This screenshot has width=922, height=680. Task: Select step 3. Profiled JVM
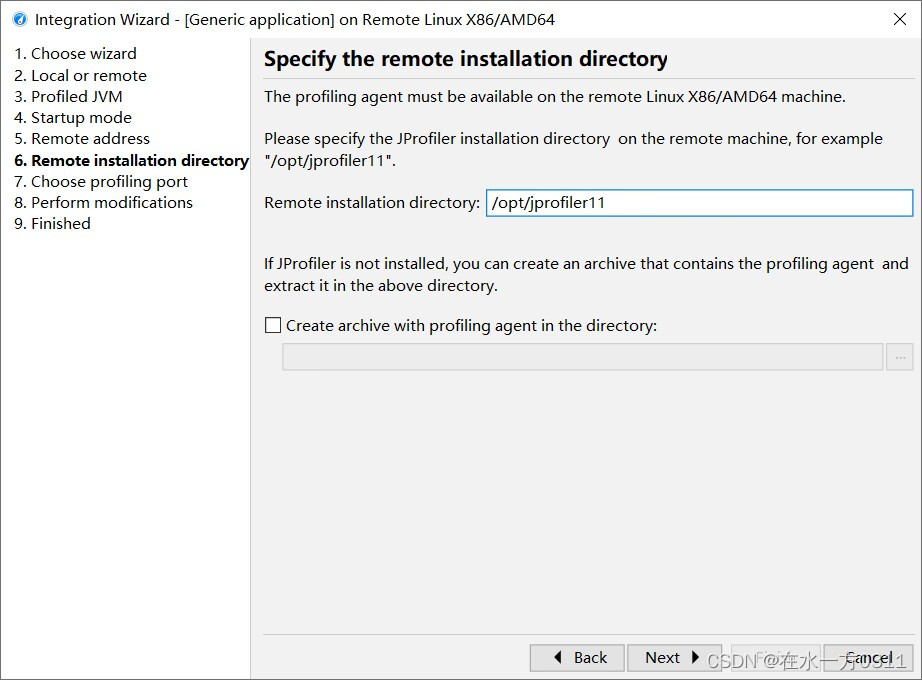(x=68, y=96)
